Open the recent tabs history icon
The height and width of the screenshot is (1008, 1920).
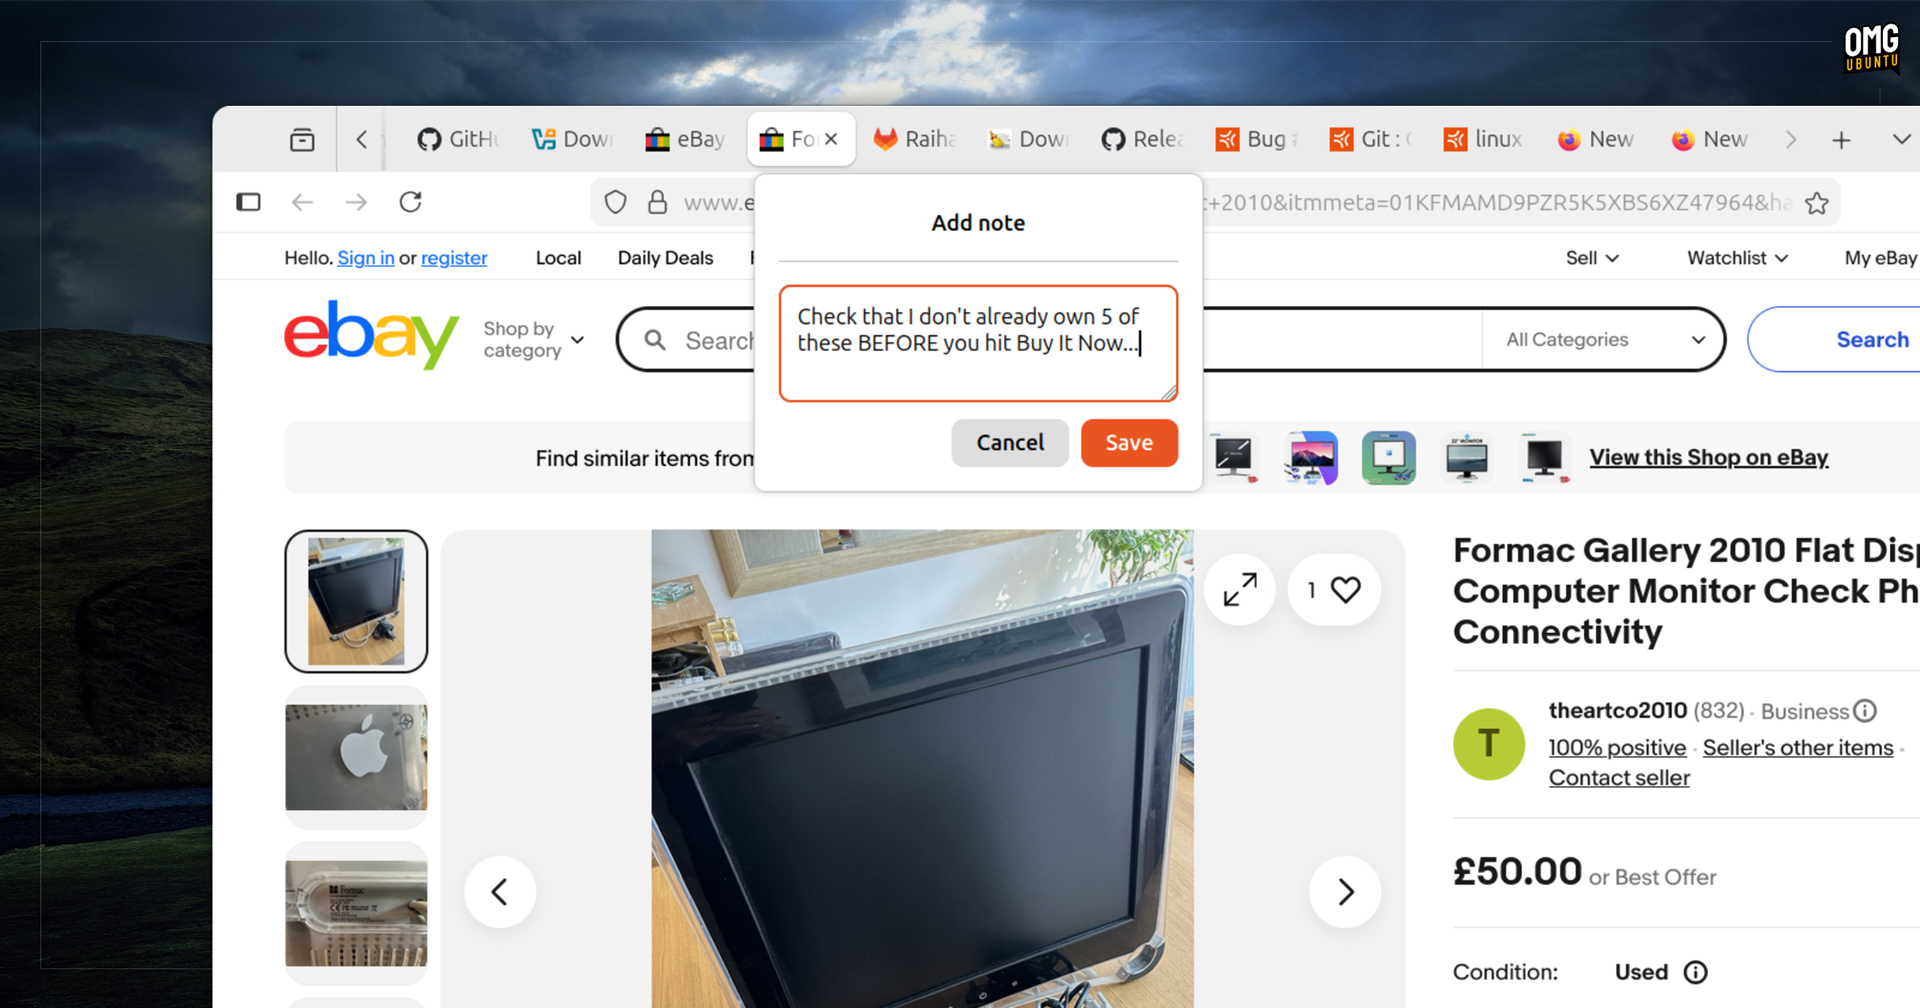coord(302,140)
